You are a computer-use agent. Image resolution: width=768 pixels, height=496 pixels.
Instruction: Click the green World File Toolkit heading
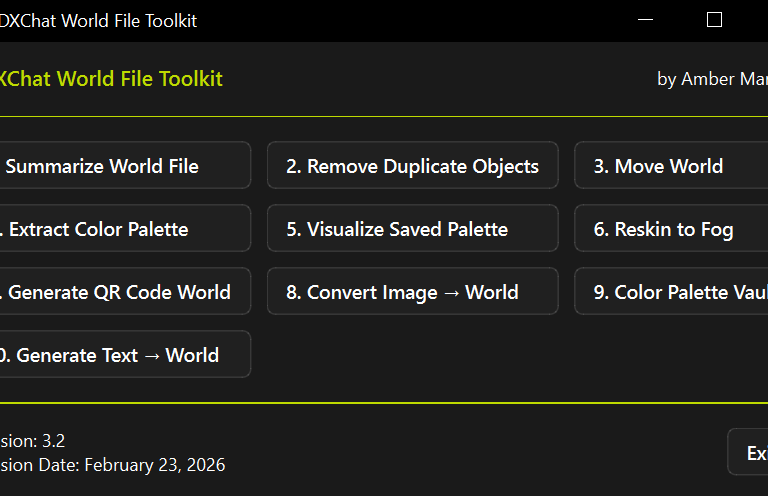tap(112, 79)
